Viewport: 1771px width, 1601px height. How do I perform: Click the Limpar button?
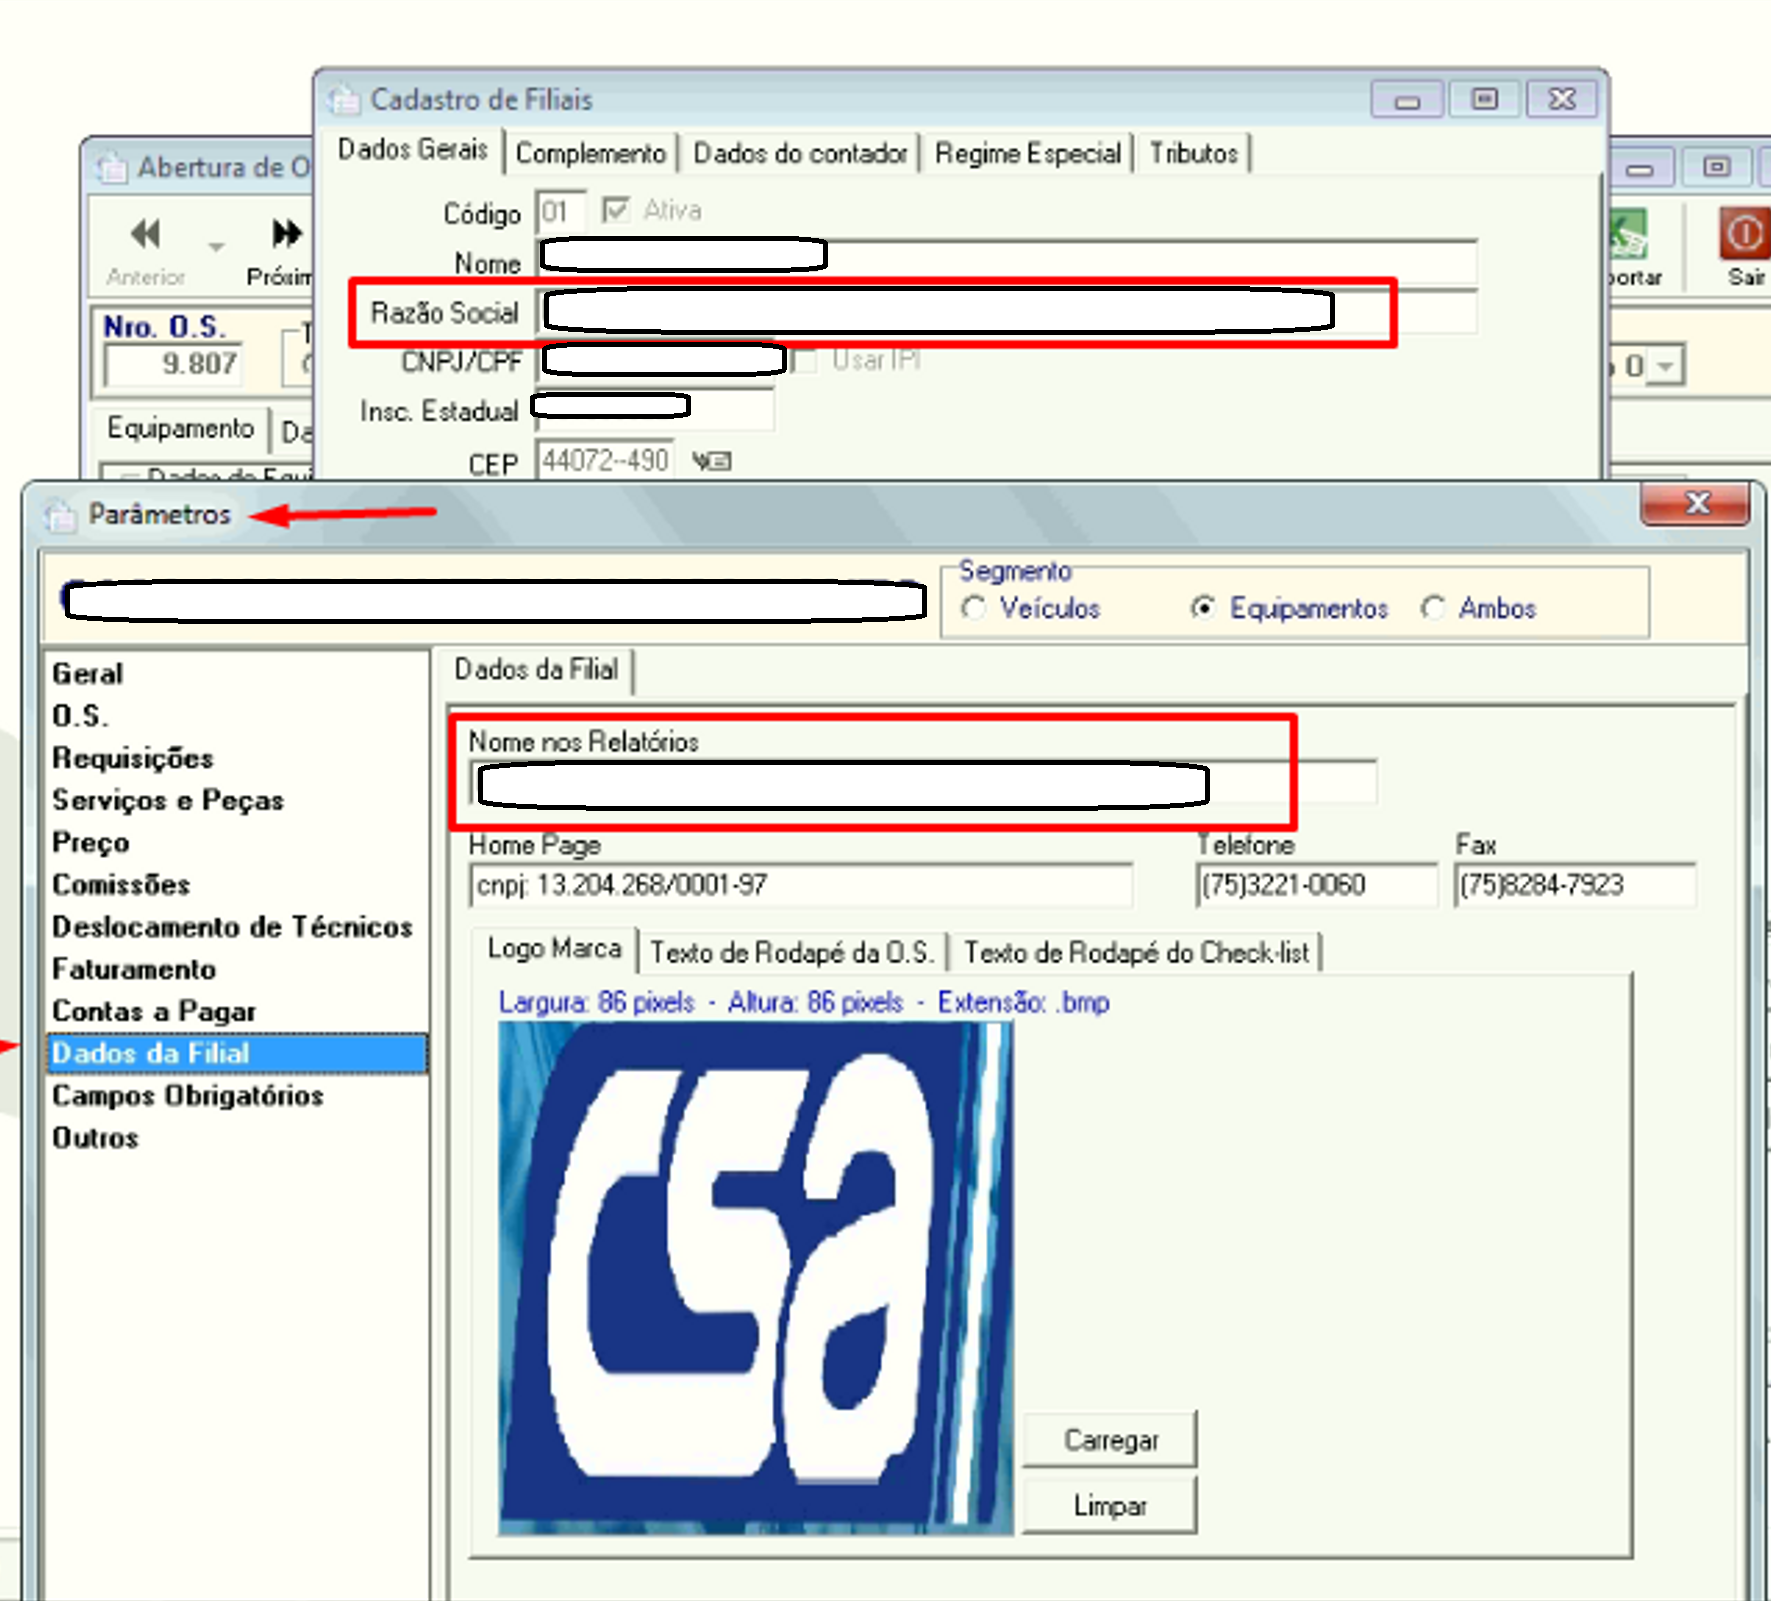1110,1505
